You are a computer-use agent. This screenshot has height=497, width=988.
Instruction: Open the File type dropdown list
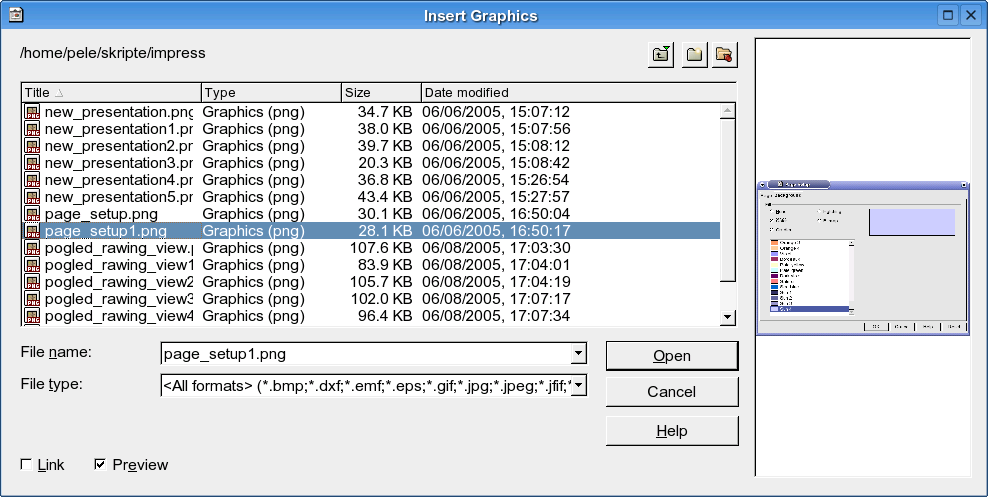(x=578, y=385)
